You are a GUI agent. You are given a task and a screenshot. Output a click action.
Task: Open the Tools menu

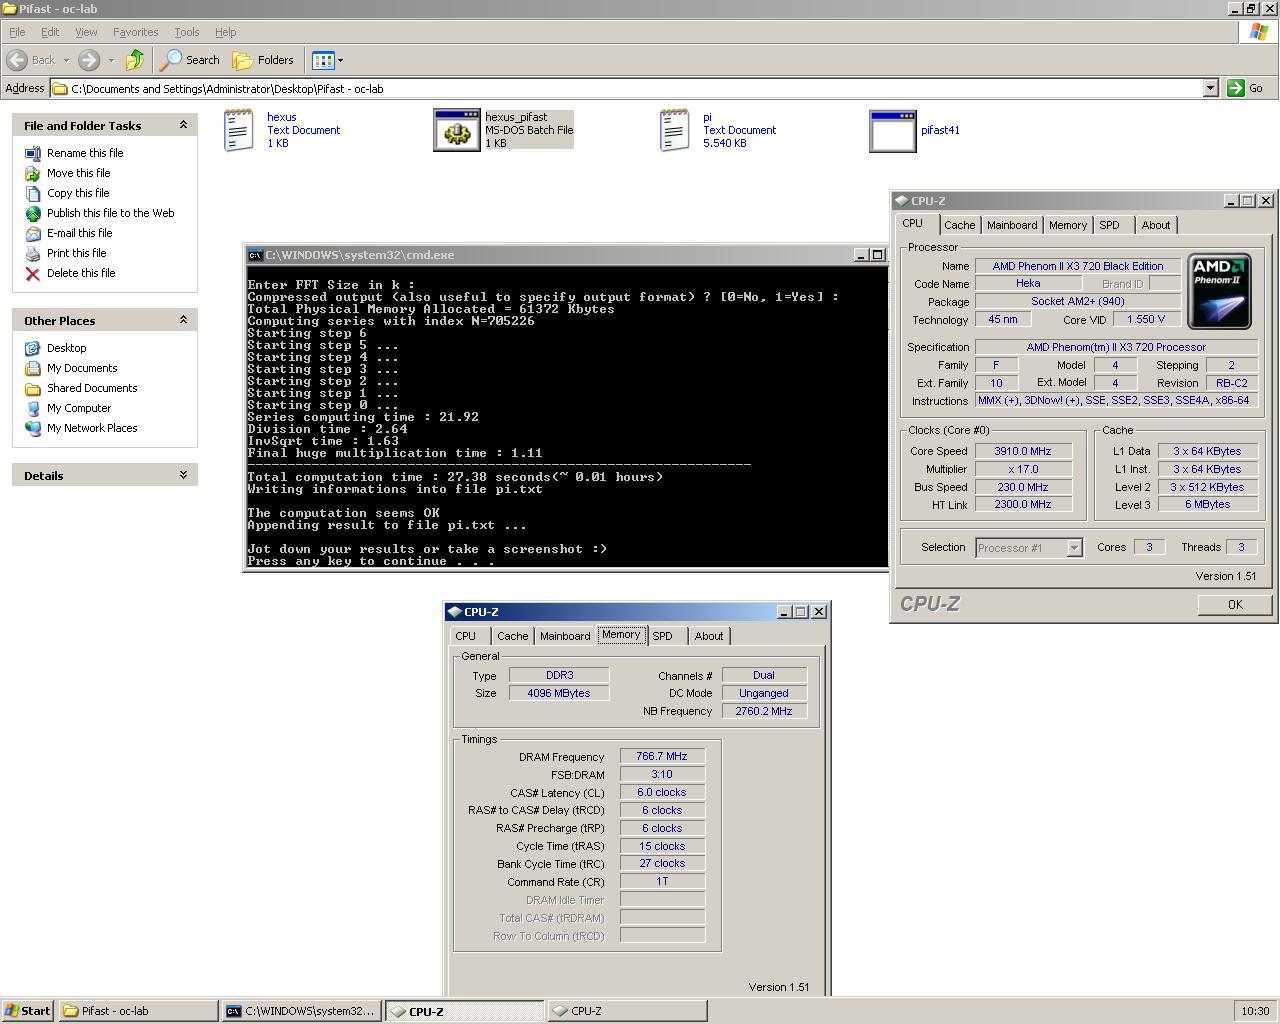[187, 32]
